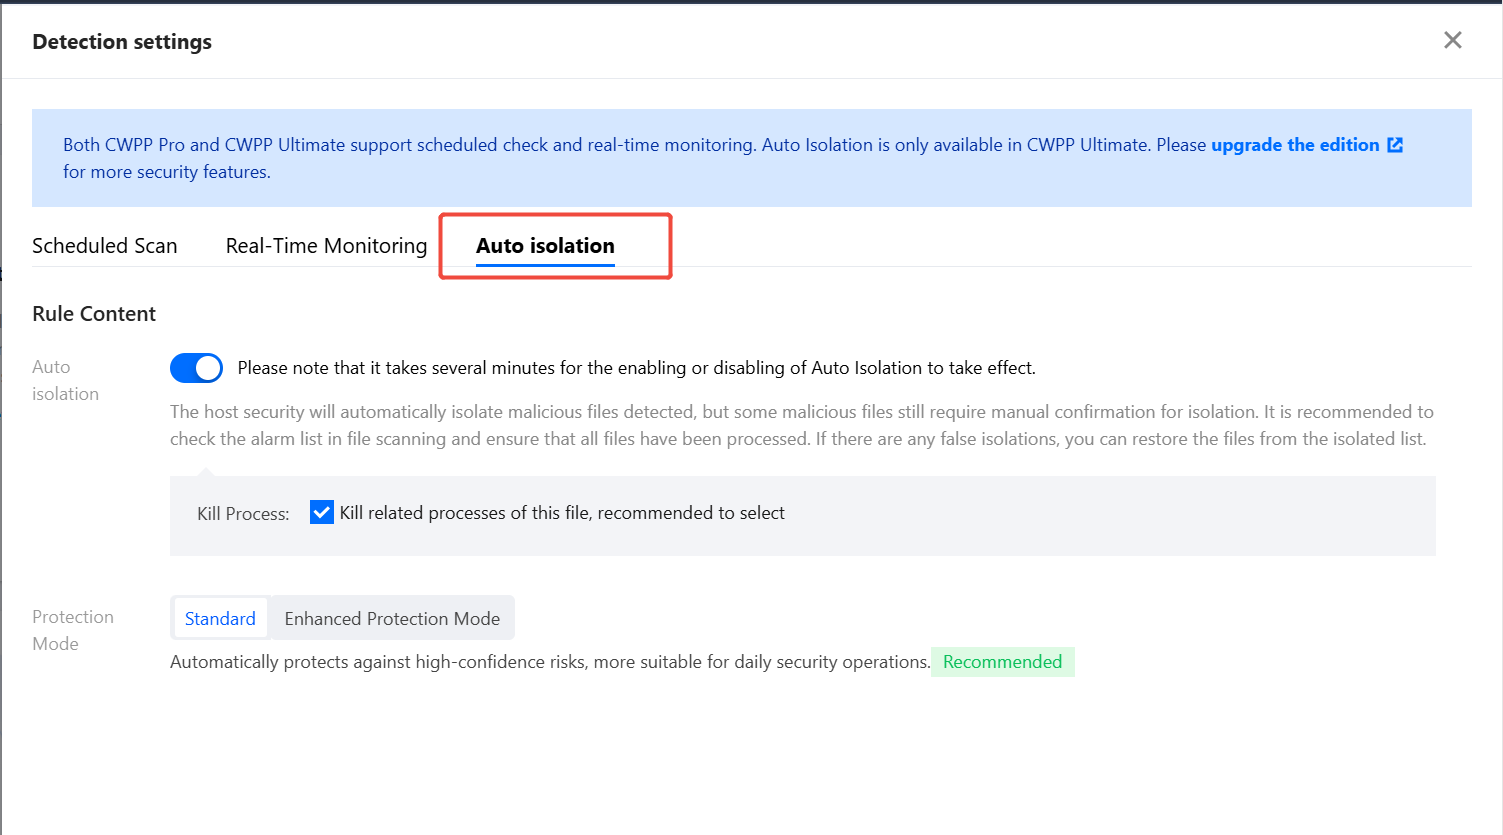This screenshot has height=835, width=1503.
Task: Click the Rule Content heading
Action: point(94,314)
